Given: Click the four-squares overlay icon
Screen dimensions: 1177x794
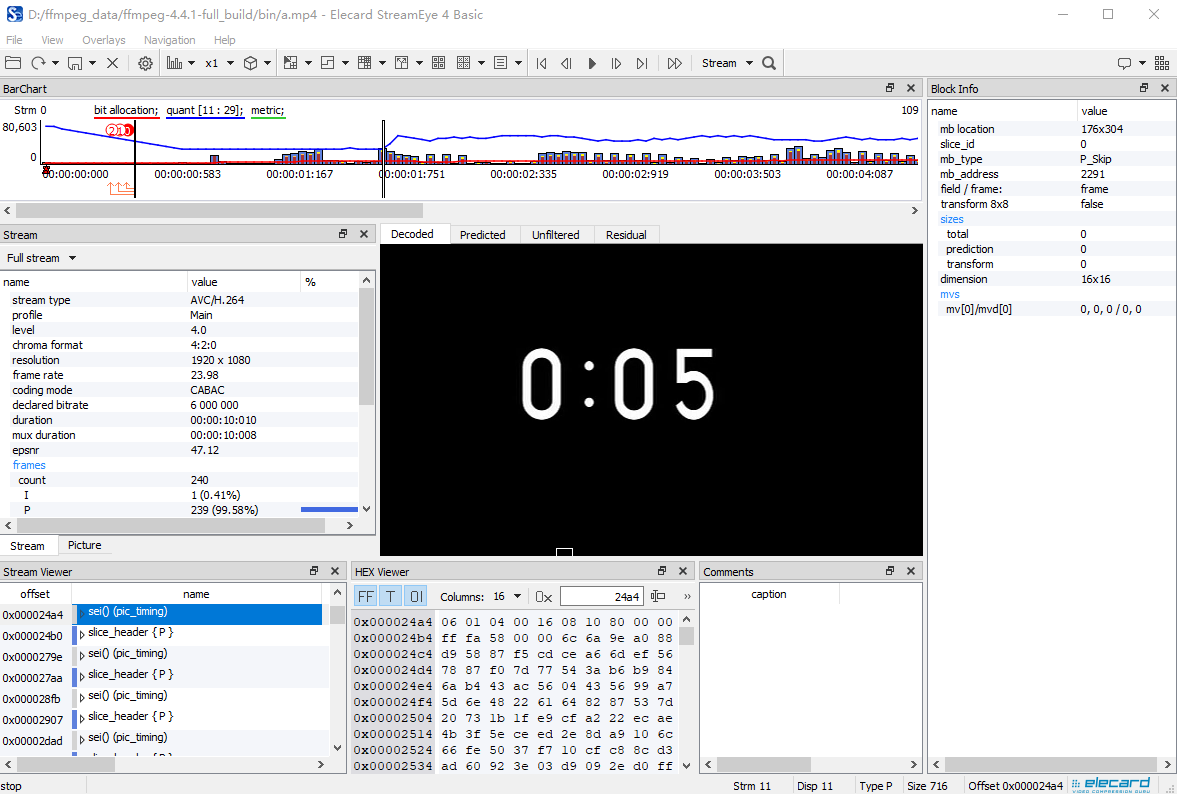Looking at the screenshot, I should pos(439,63).
